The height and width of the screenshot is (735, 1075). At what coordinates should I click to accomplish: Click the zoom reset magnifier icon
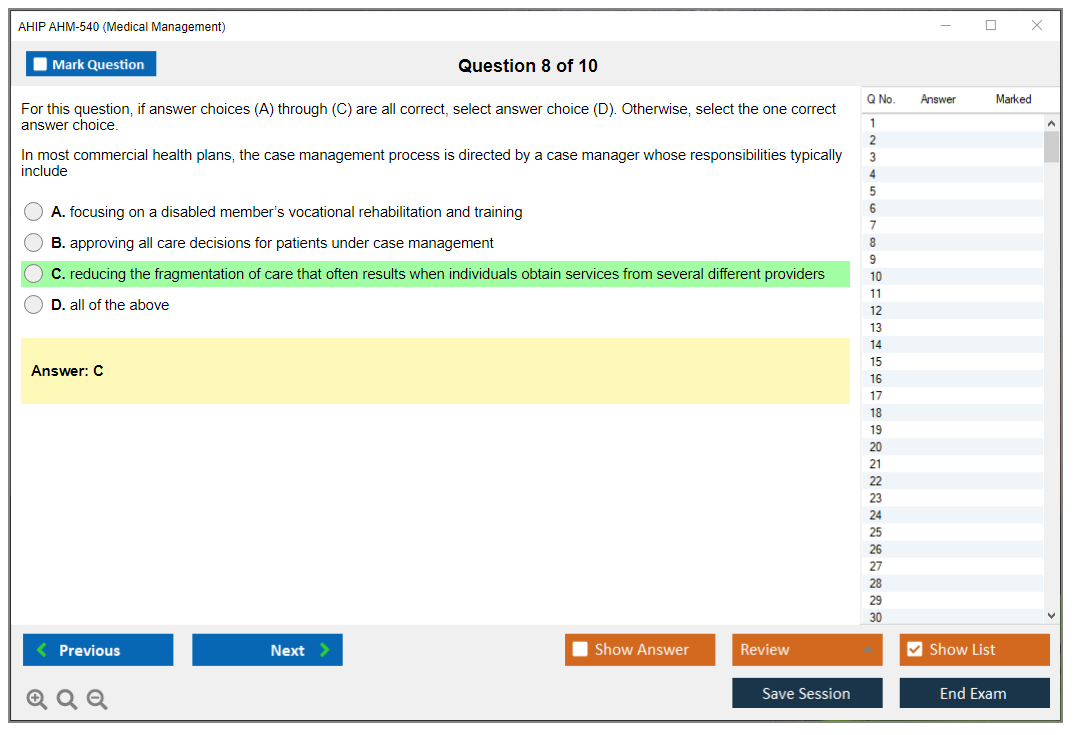(x=67, y=700)
